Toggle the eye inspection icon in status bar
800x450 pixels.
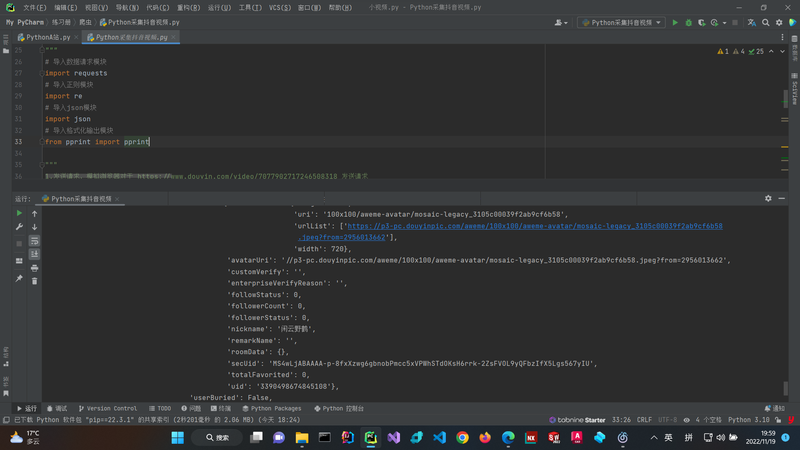(686, 420)
